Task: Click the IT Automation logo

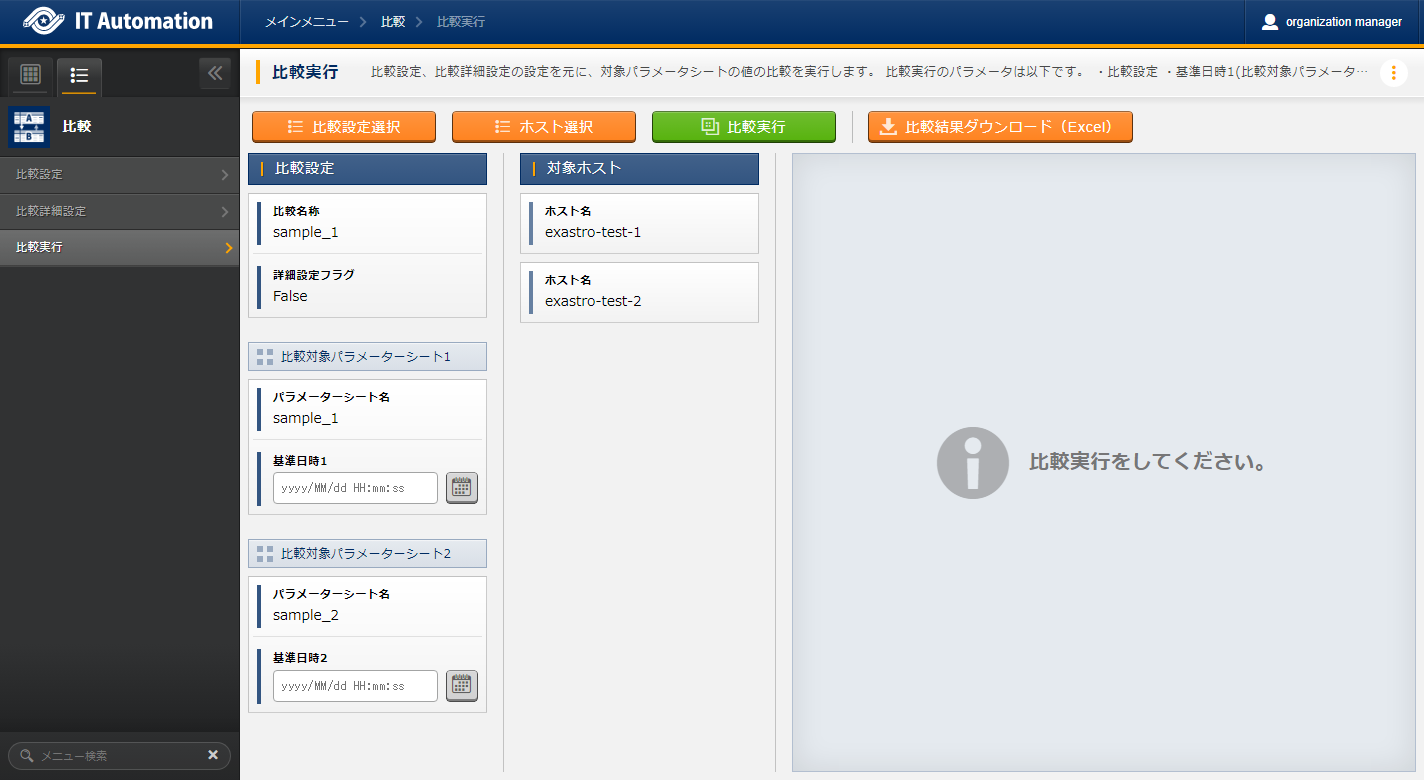Action: coord(118,21)
